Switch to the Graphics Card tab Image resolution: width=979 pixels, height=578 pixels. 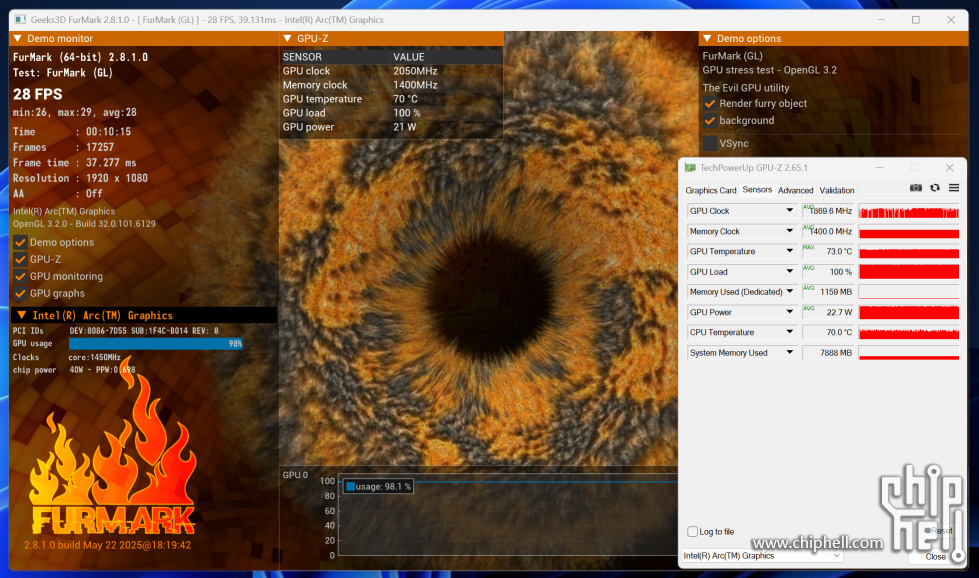point(711,190)
